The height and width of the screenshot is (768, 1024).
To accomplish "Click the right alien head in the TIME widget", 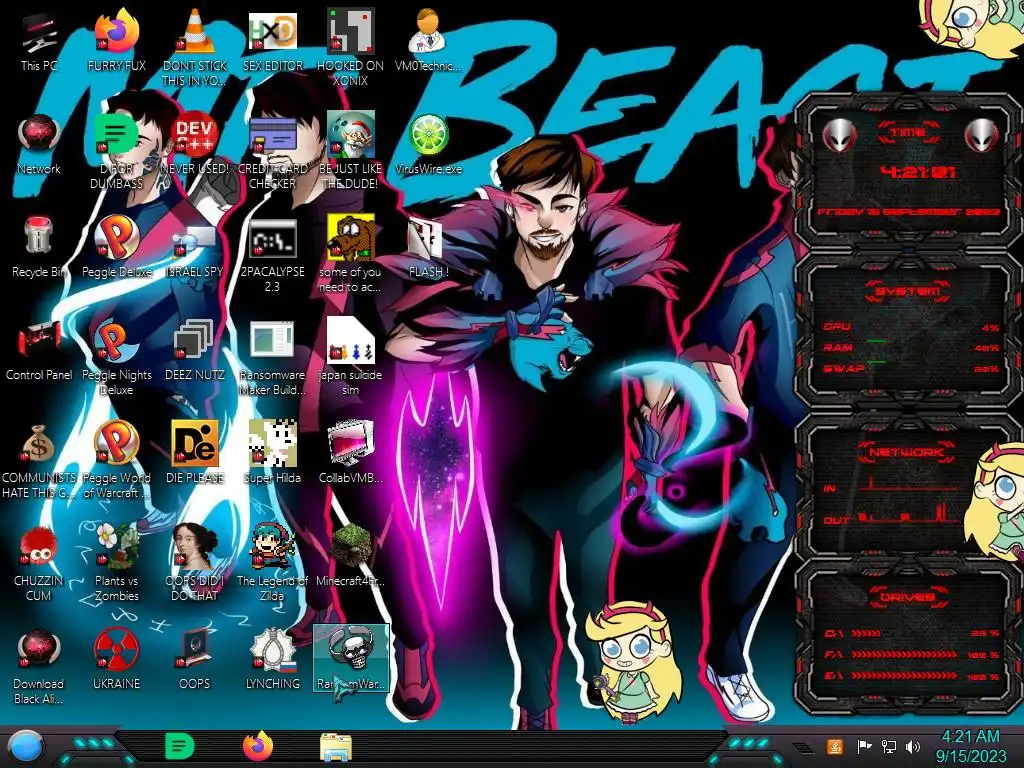I will click(x=981, y=135).
